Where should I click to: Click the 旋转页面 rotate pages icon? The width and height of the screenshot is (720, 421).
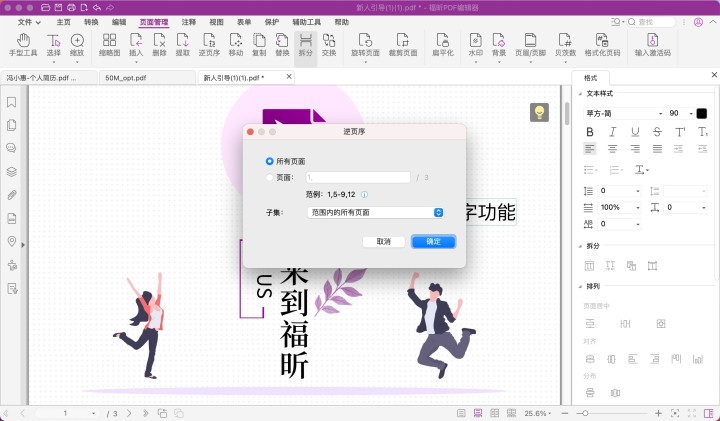364,44
